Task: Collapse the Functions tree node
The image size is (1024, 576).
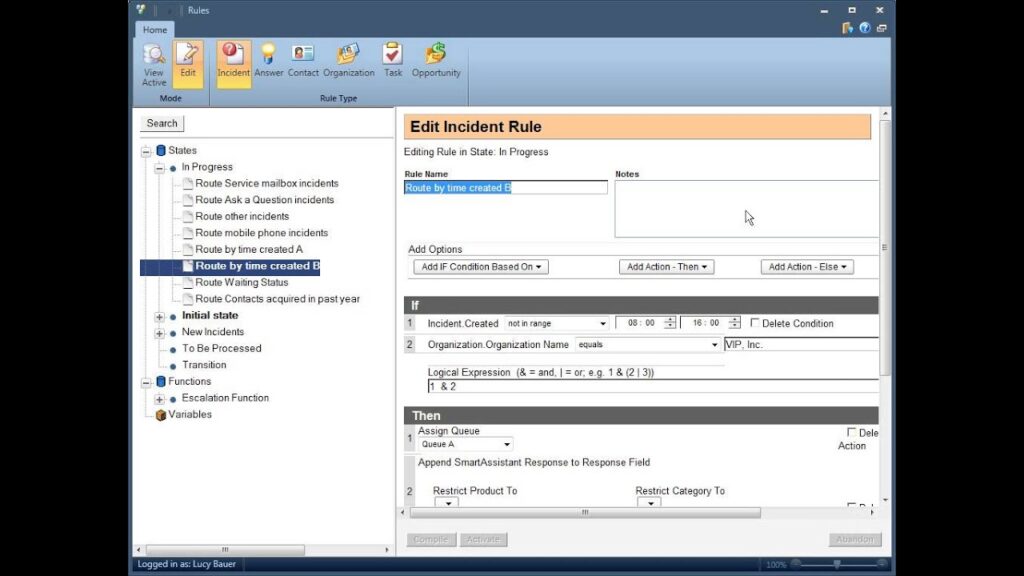Action: point(146,382)
